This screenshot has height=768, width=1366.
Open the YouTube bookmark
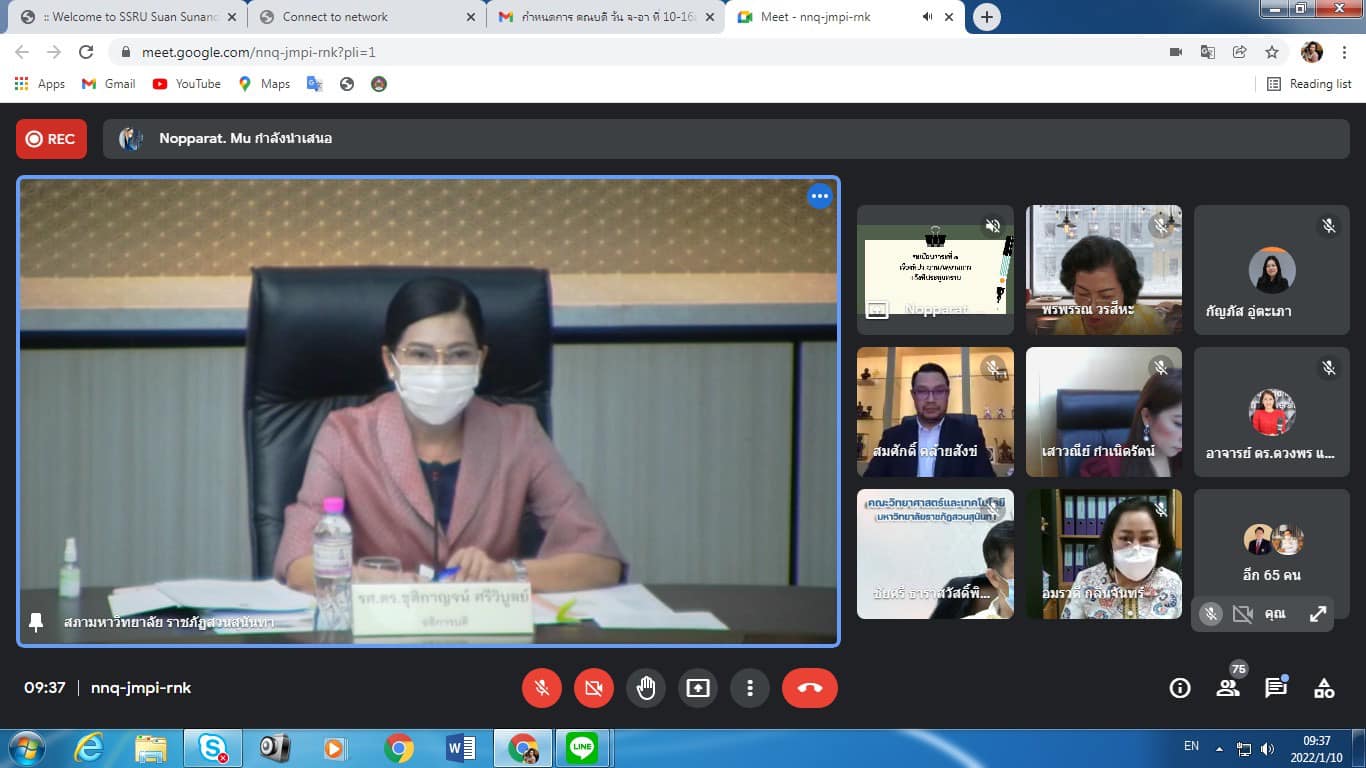pos(187,84)
